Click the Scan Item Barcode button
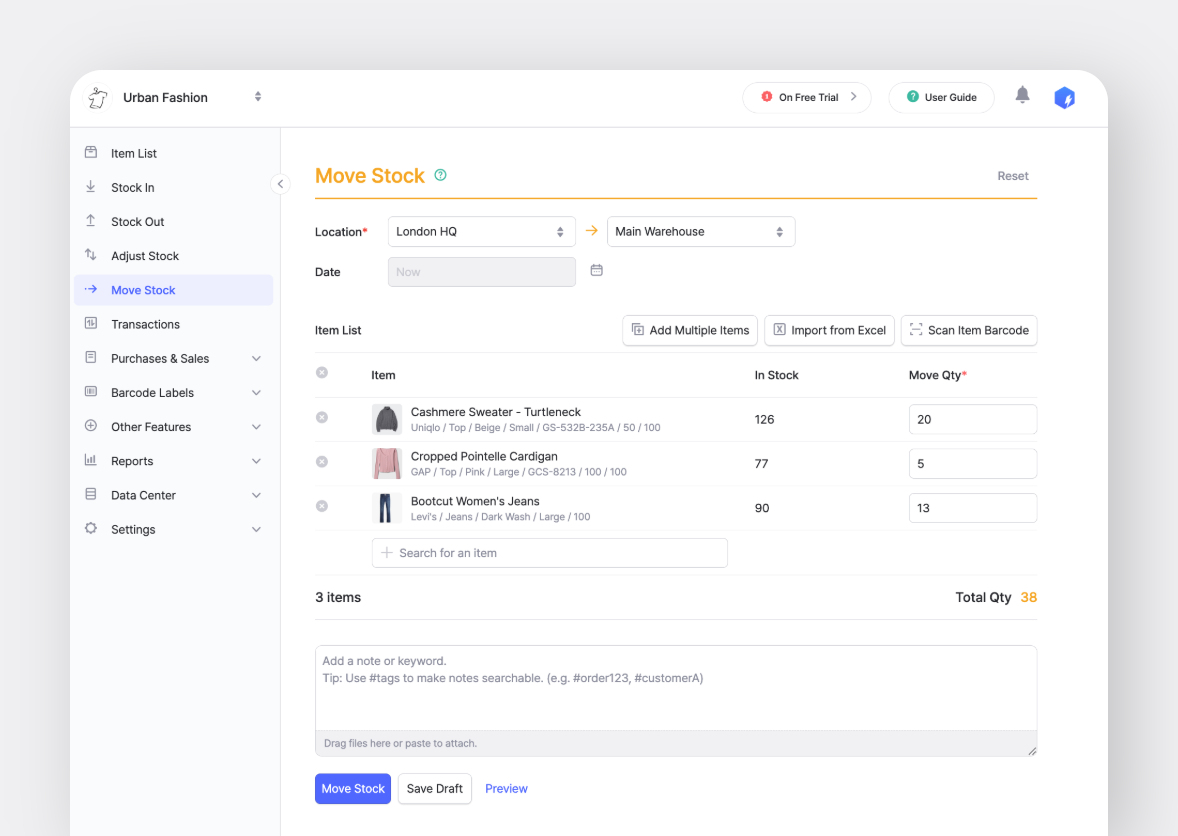The image size is (1178, 836). pyautogui.click(x=968, y=331)
